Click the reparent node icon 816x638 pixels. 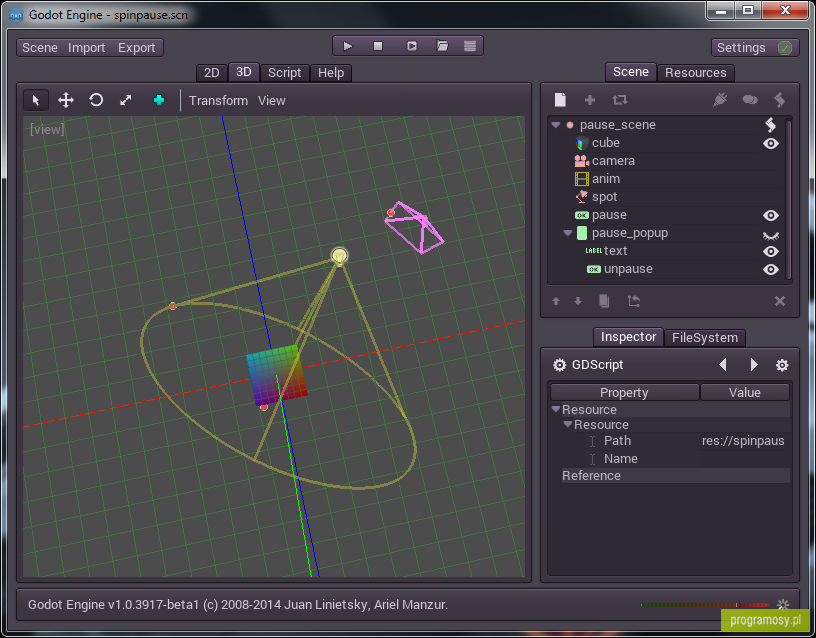coord(633,301)
